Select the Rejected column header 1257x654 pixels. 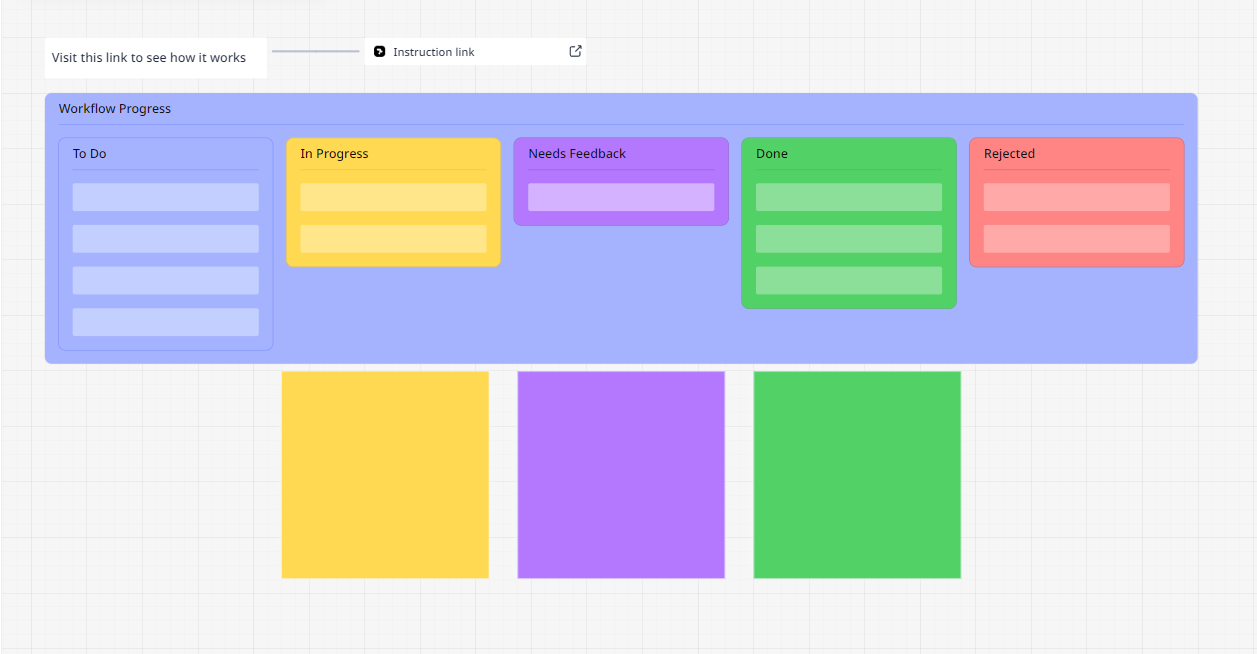[x=1009, y=154]
